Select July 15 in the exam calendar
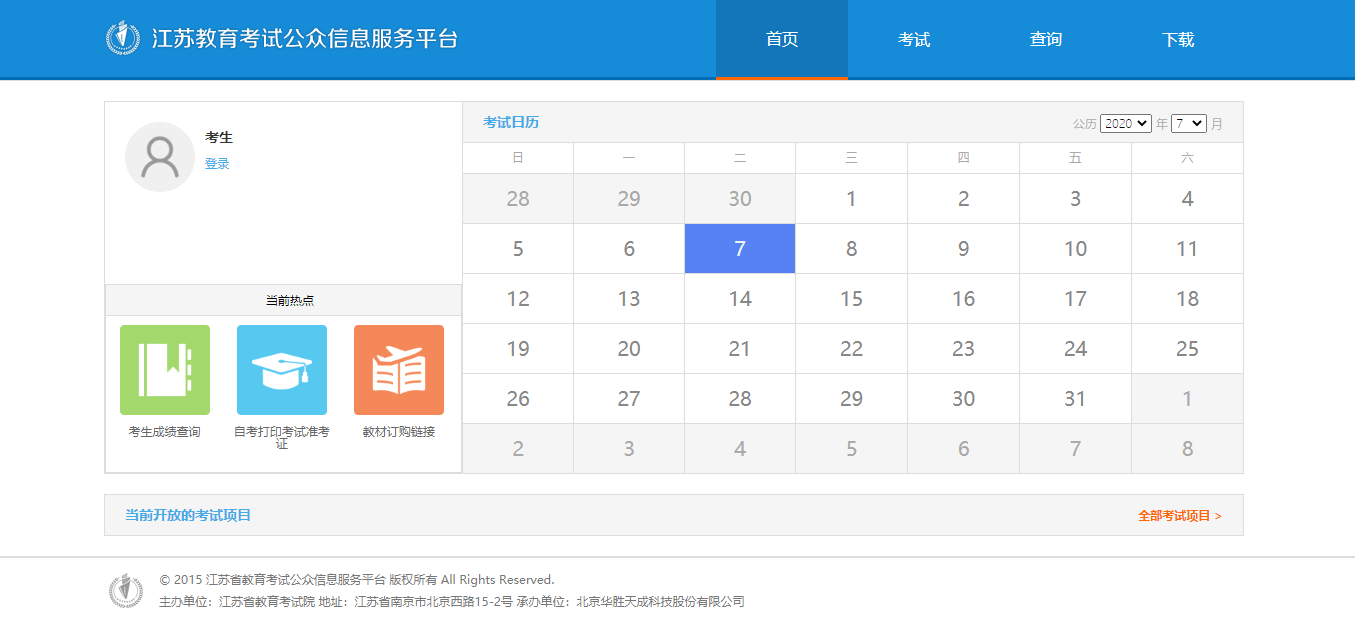Viewport: 1355px width, 626px height. (851, 299)
